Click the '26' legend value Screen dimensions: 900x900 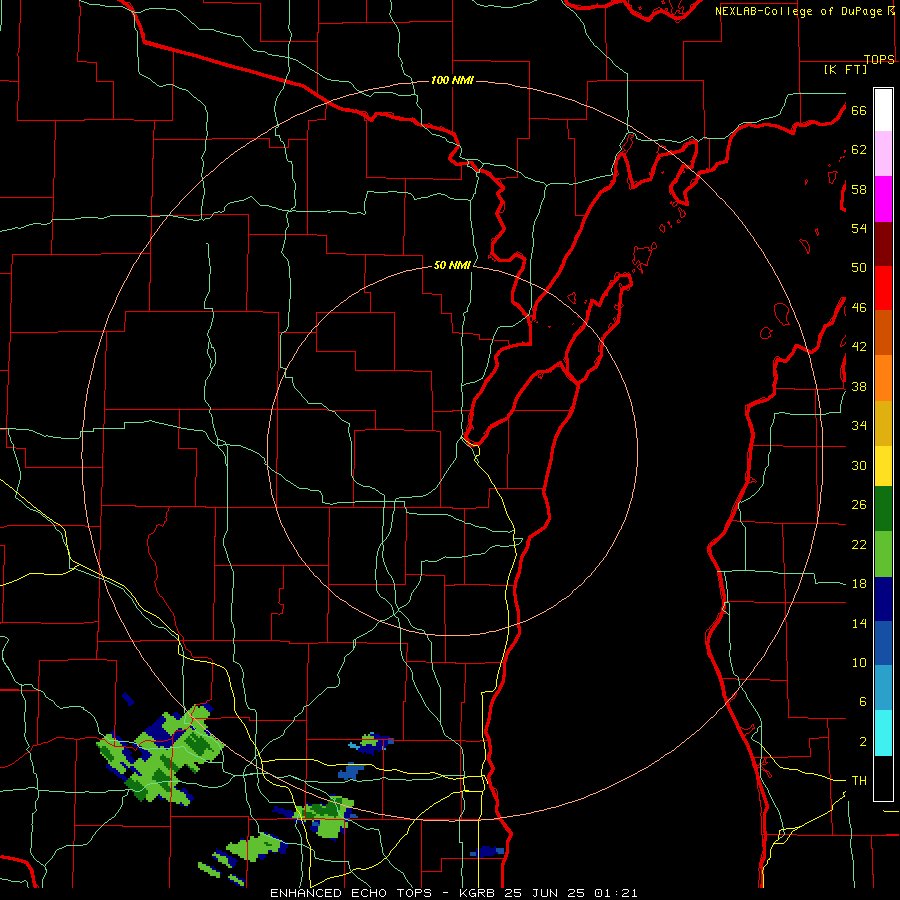point(859,505)
